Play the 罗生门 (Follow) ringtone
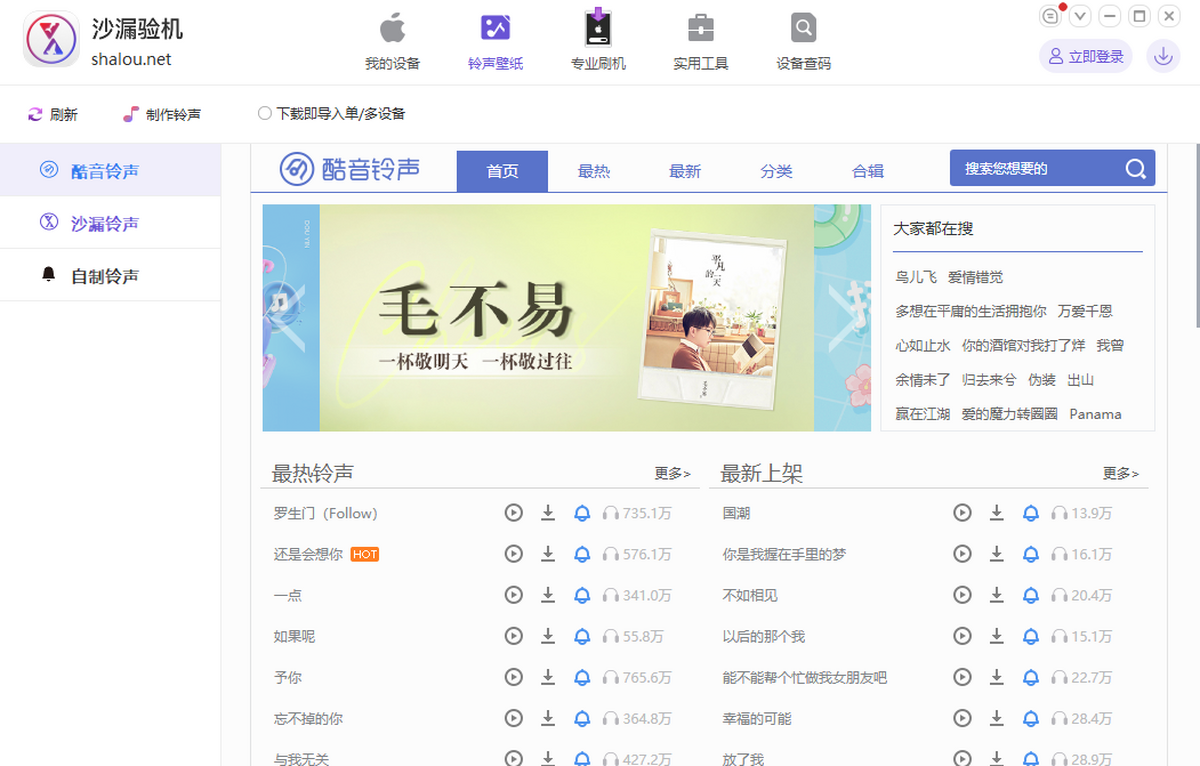This screenshot has height=766, width=1200. point(513,513)
